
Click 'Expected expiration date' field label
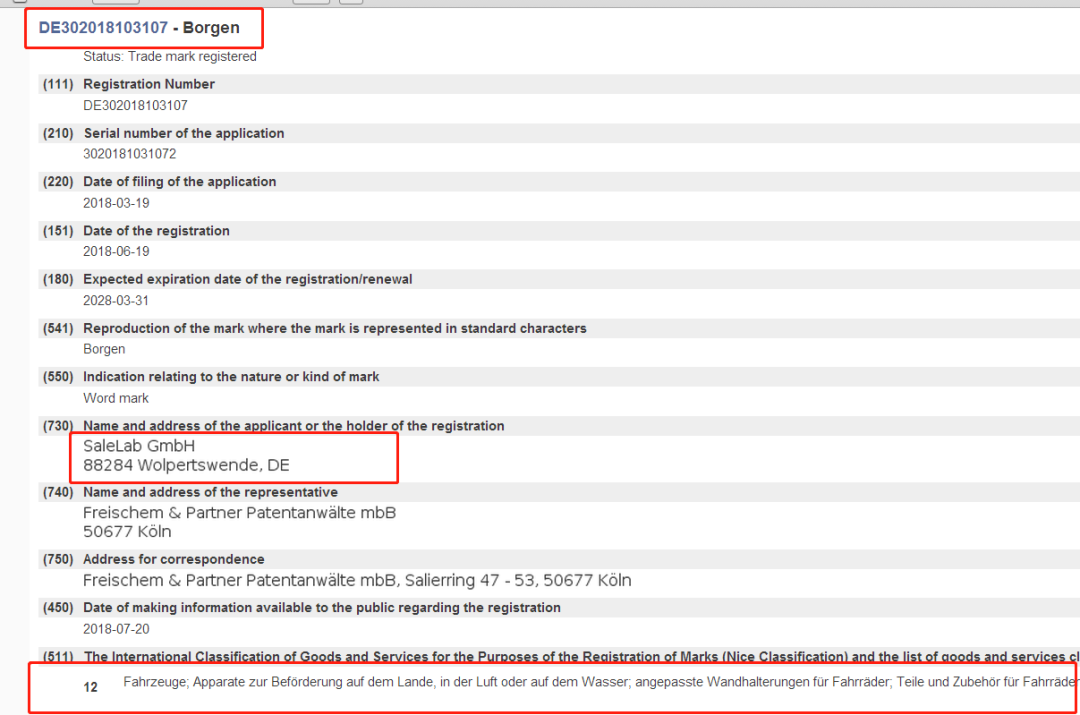tap(248, 279)
